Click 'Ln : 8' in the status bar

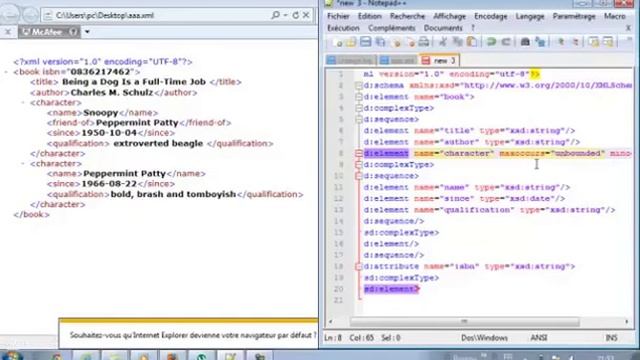[333, 338]
